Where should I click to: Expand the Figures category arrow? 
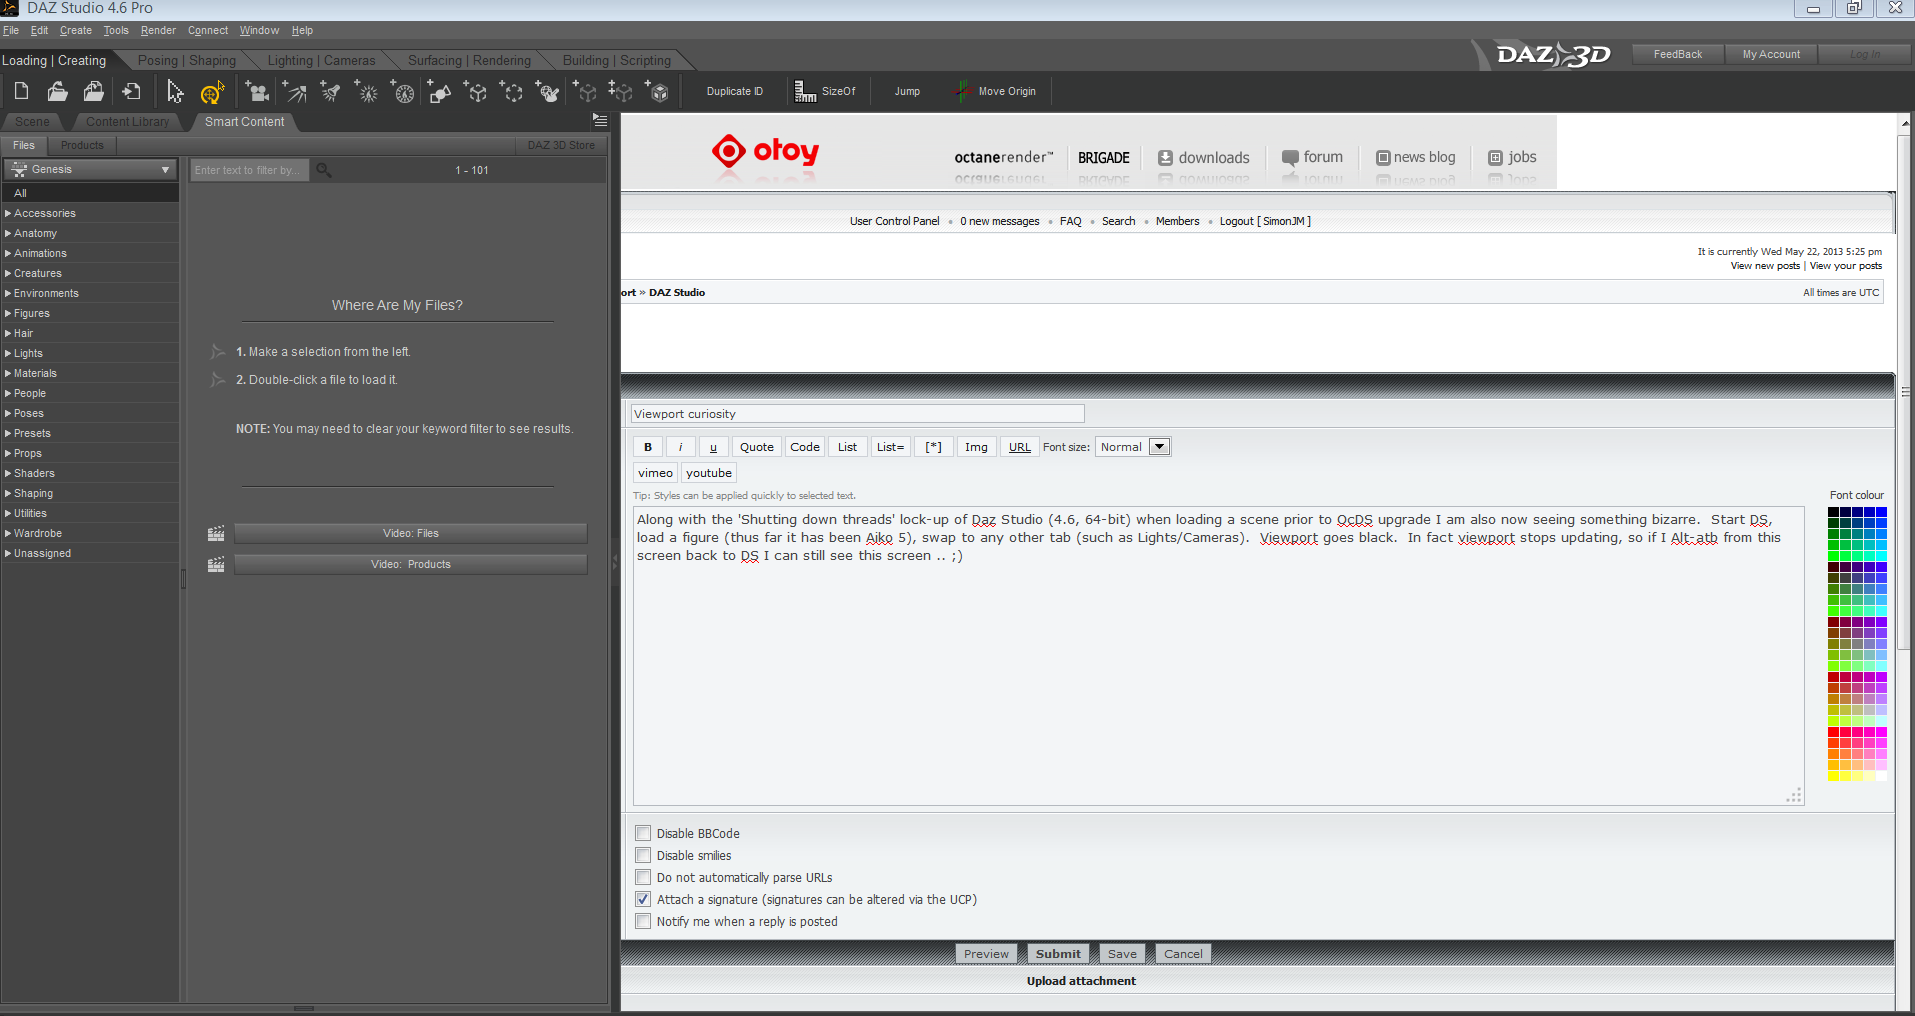coord(8,313)
